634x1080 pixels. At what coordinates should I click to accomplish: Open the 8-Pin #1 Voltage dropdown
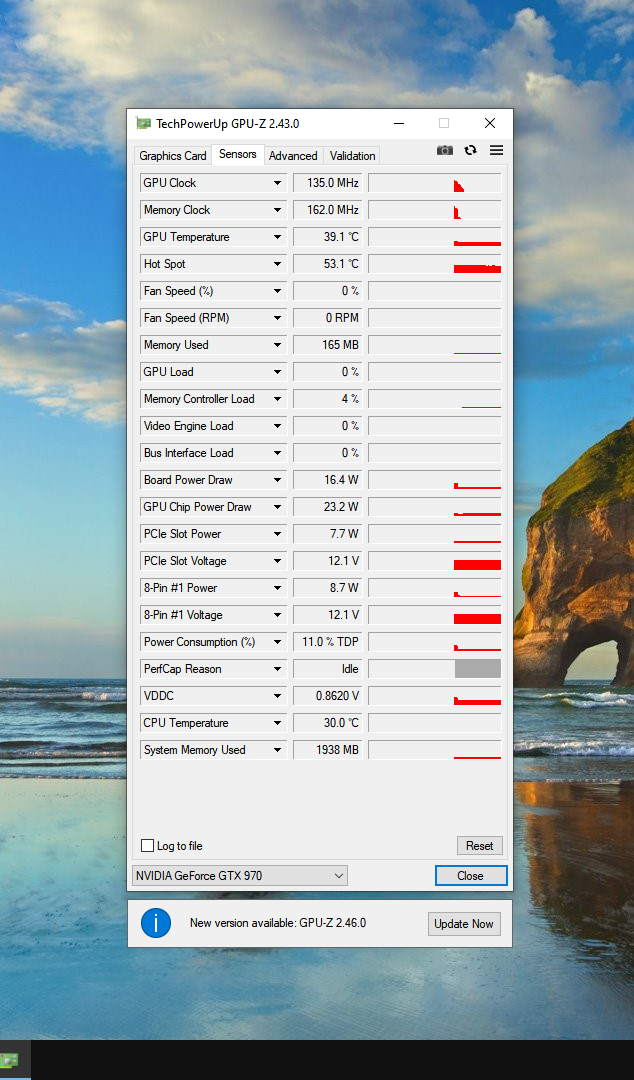click(x=277, y=615)
